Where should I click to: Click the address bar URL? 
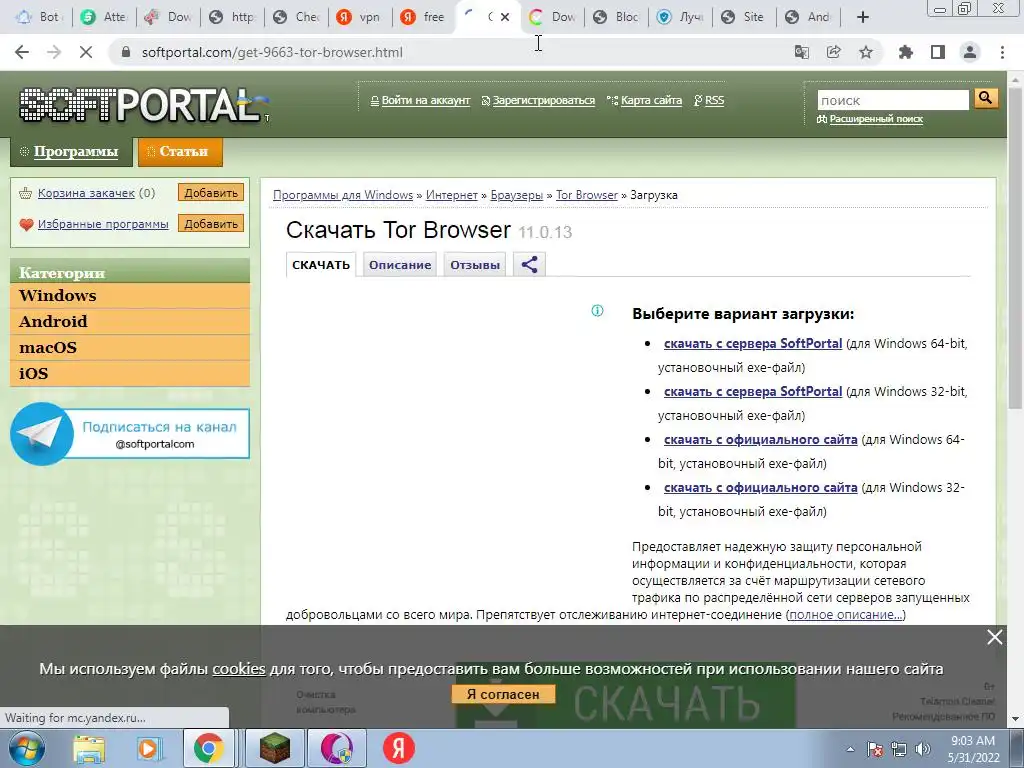coord(272,52)
